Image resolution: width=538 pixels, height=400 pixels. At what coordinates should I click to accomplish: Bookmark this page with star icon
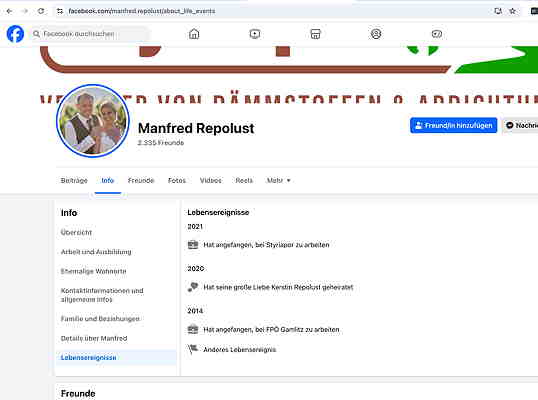[513, 11]
